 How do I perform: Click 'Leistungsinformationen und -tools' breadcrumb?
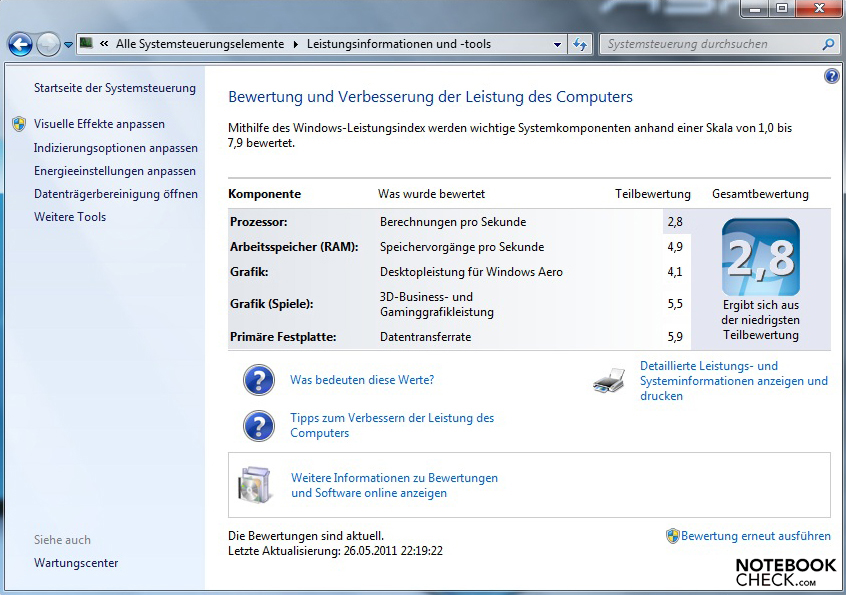(x=399, y=44)
